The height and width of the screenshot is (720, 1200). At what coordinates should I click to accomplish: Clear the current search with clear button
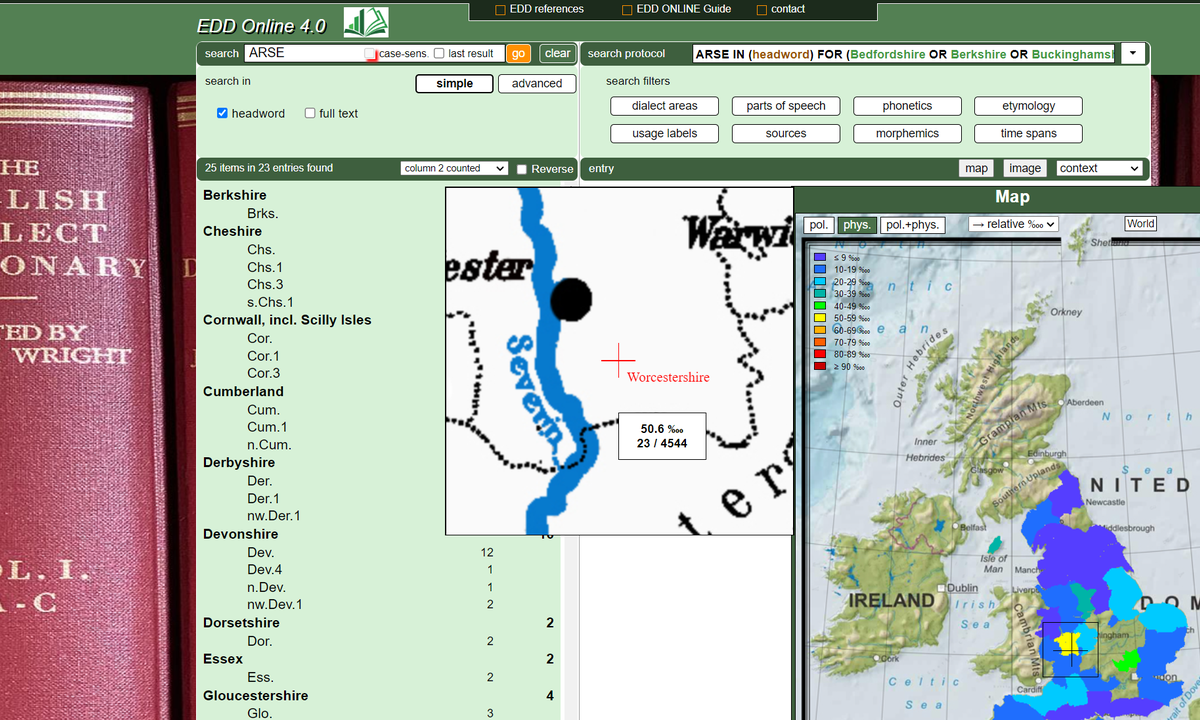pos(557,54)
